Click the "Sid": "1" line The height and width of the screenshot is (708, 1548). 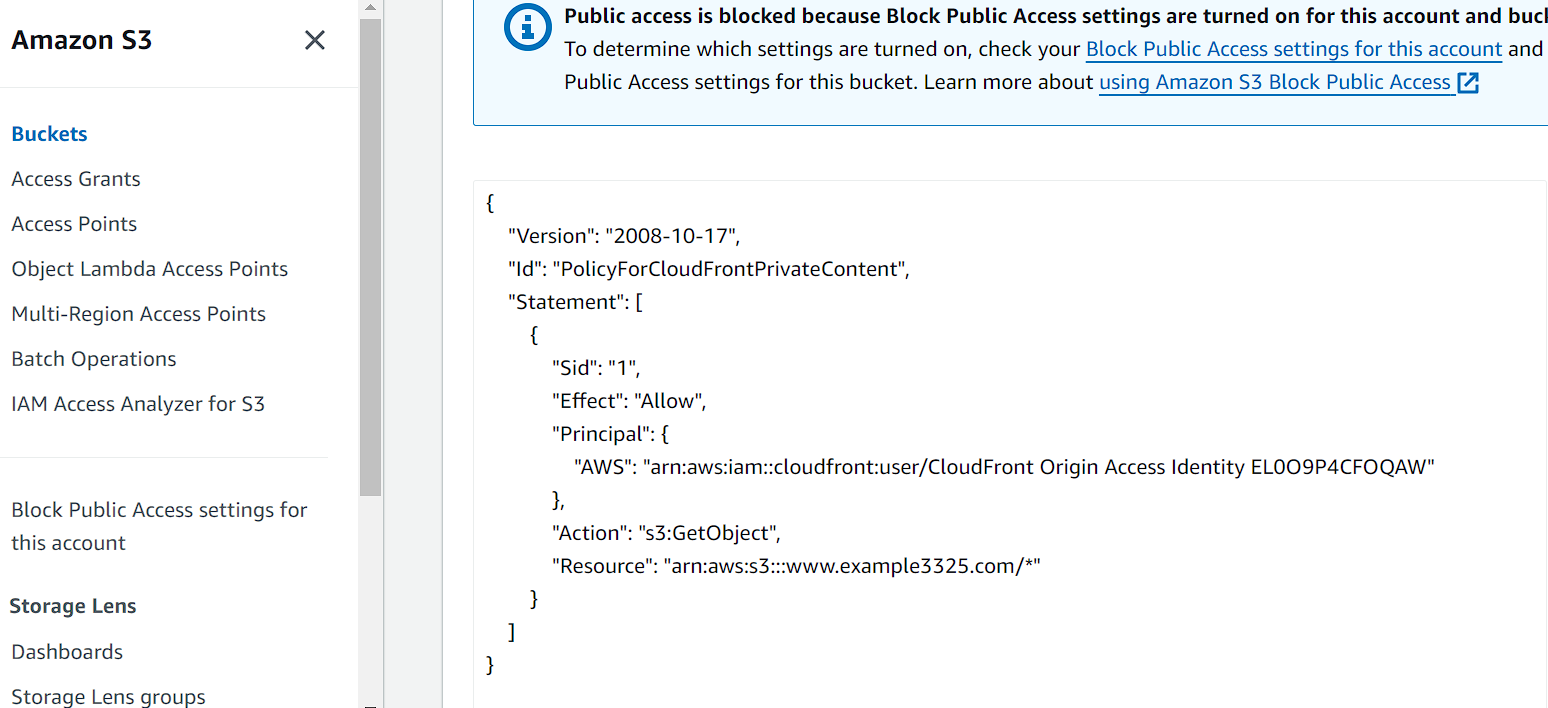pyautogui.click(x=596, y=368)
